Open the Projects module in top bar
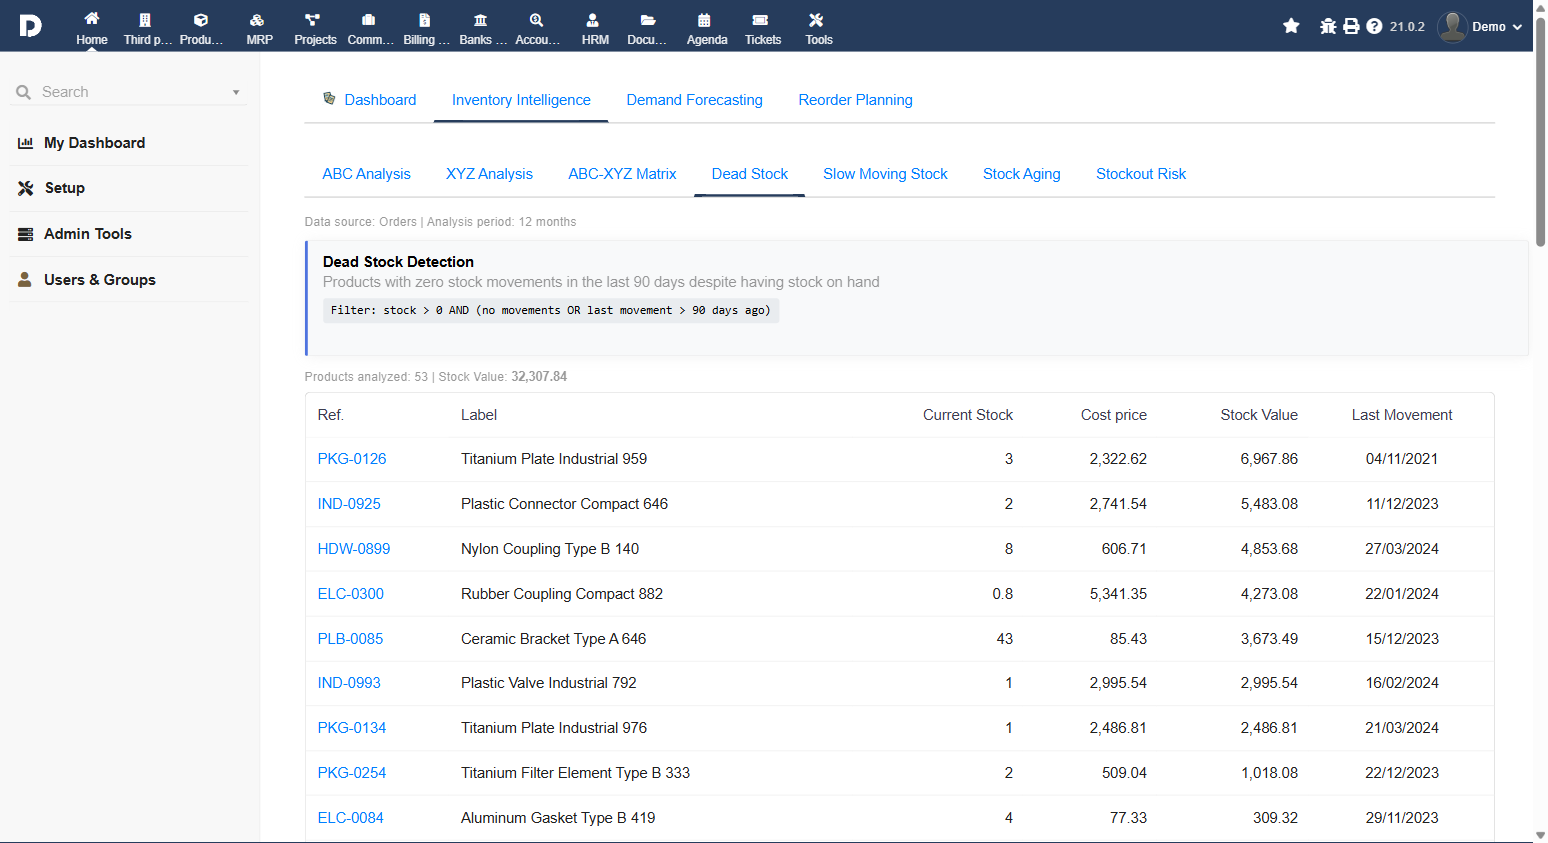 click(x=315, y=27)
